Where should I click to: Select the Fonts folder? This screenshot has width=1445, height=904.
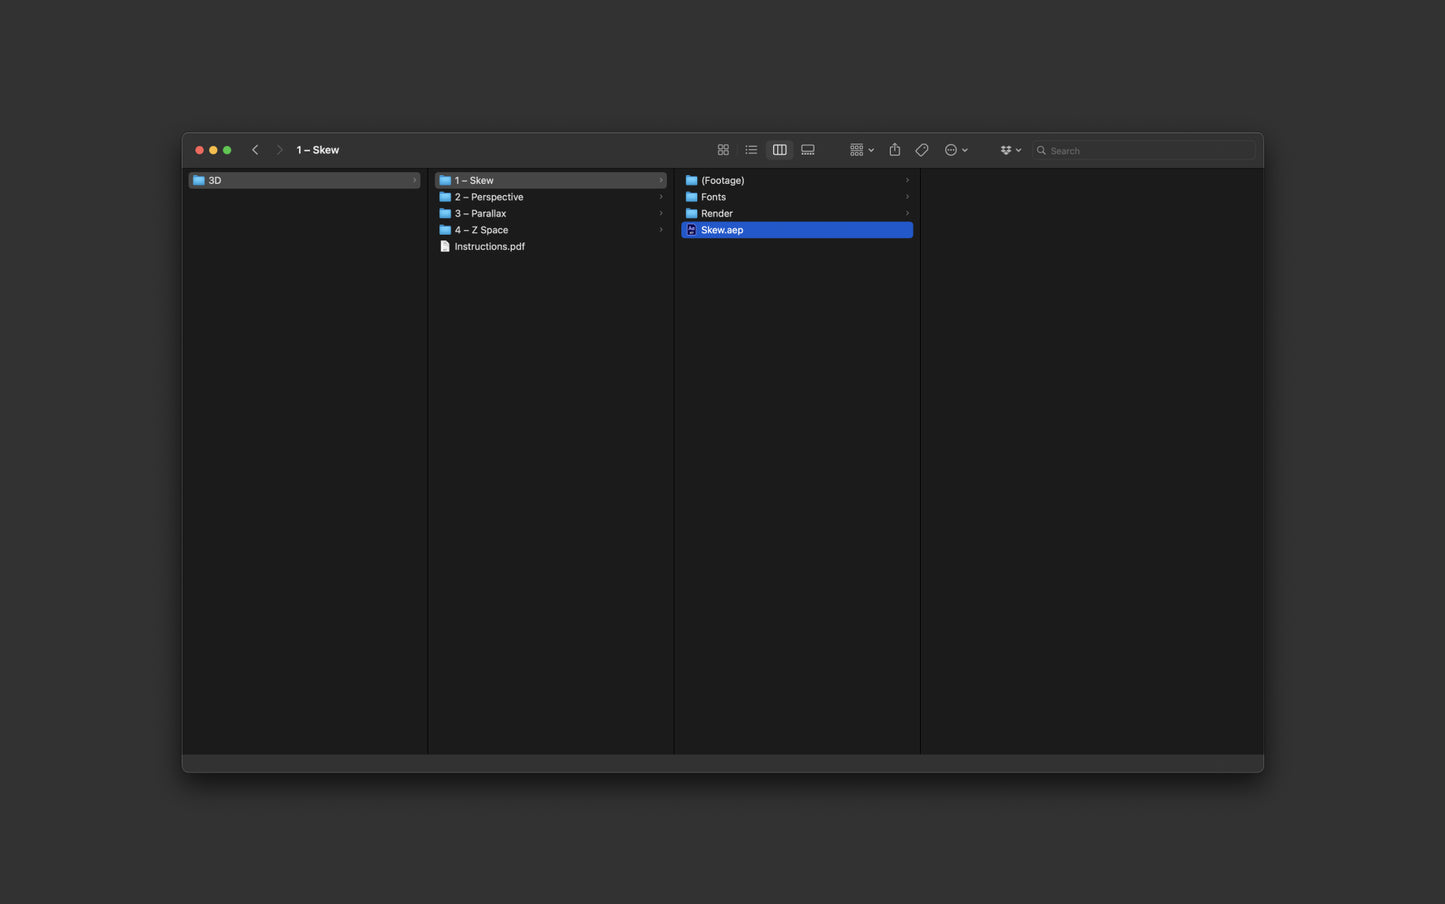[797, 197]
